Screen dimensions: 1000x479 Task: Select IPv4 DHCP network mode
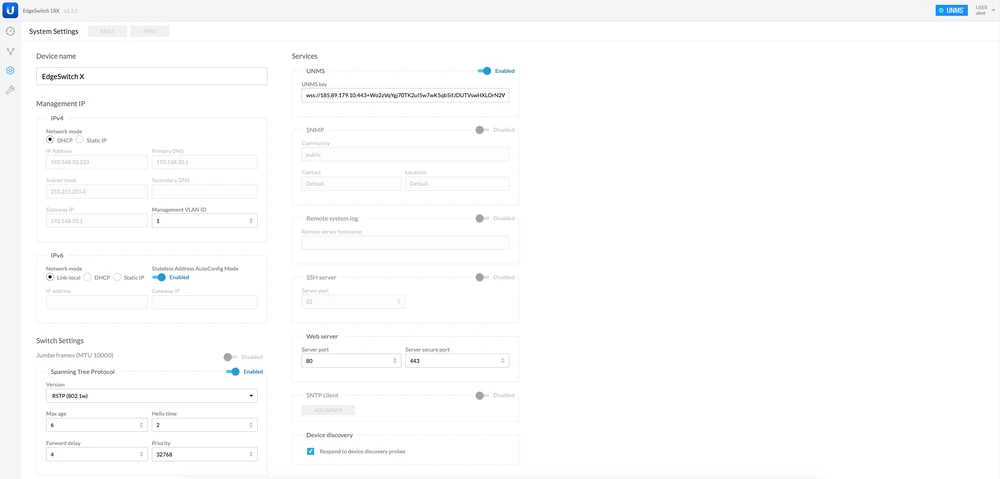[x=50, y=140]
